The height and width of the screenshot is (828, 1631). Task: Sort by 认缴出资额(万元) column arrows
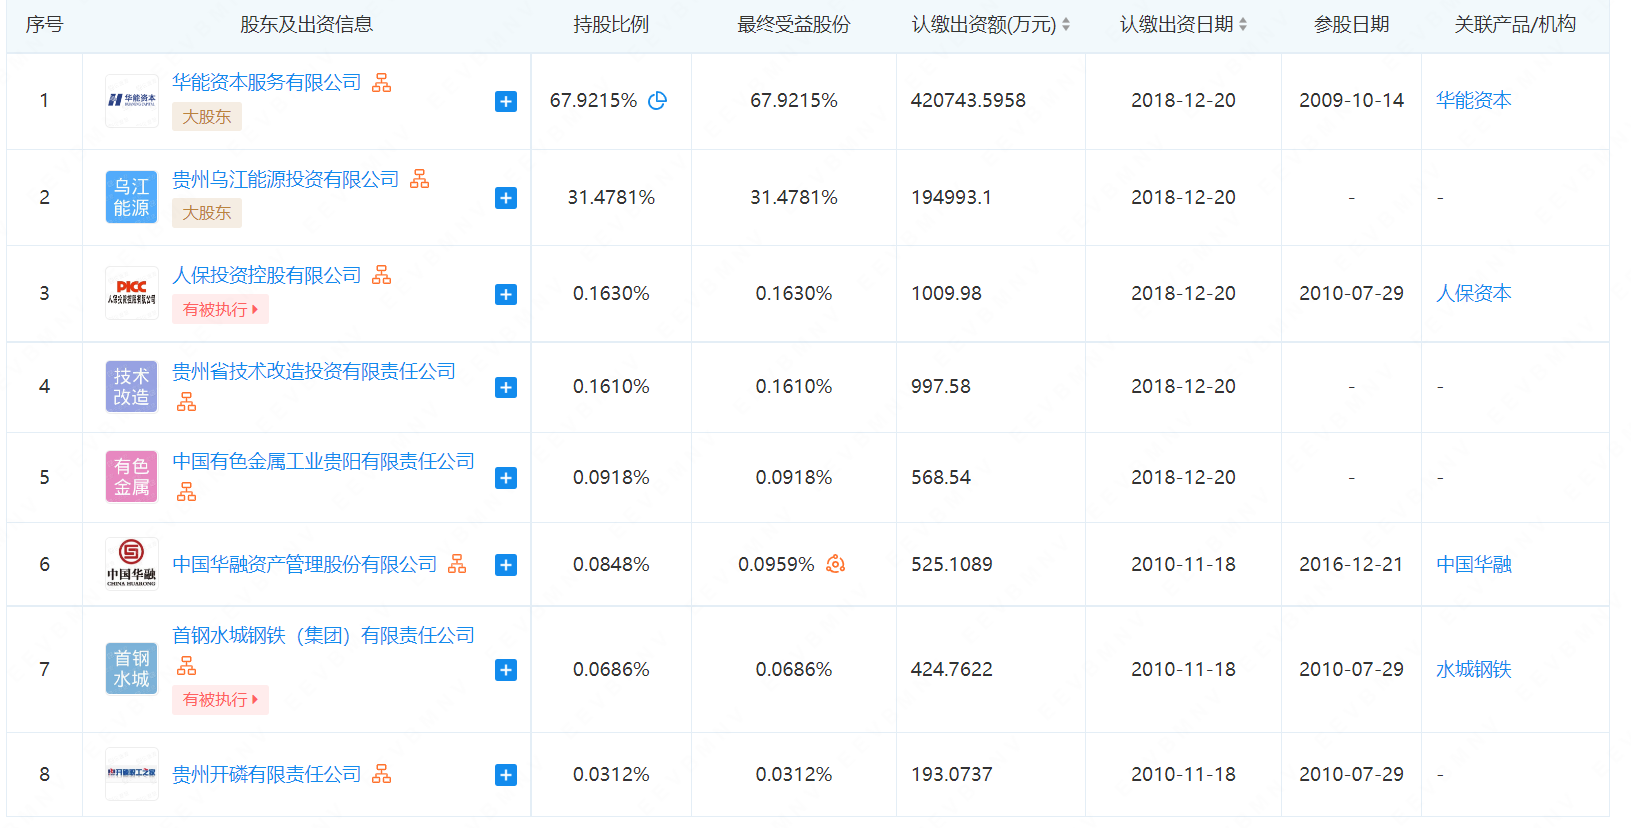[x=1066, y=25]
